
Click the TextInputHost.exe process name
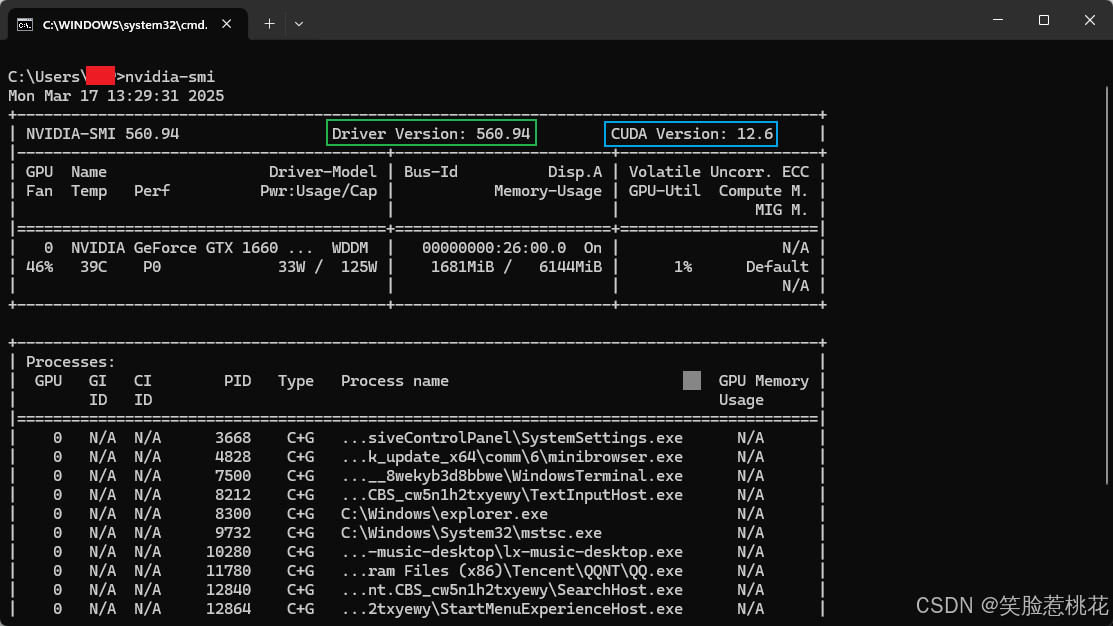coord(512,495)
